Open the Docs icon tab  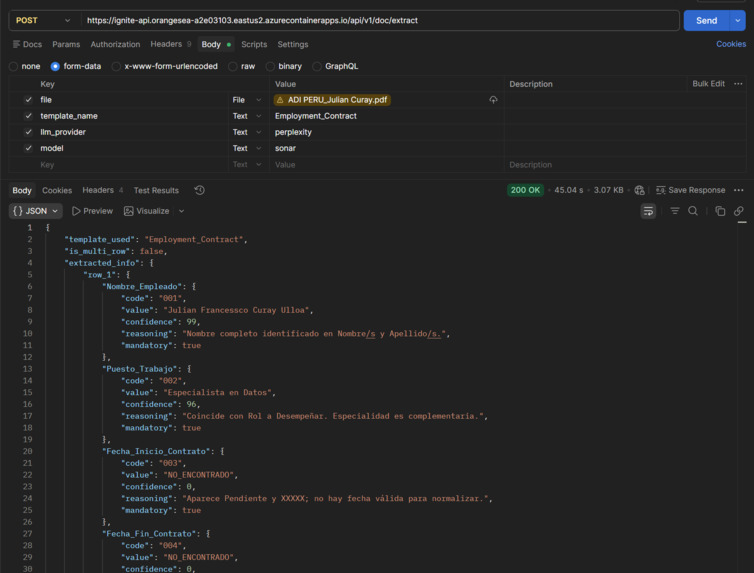pos(17,44)
